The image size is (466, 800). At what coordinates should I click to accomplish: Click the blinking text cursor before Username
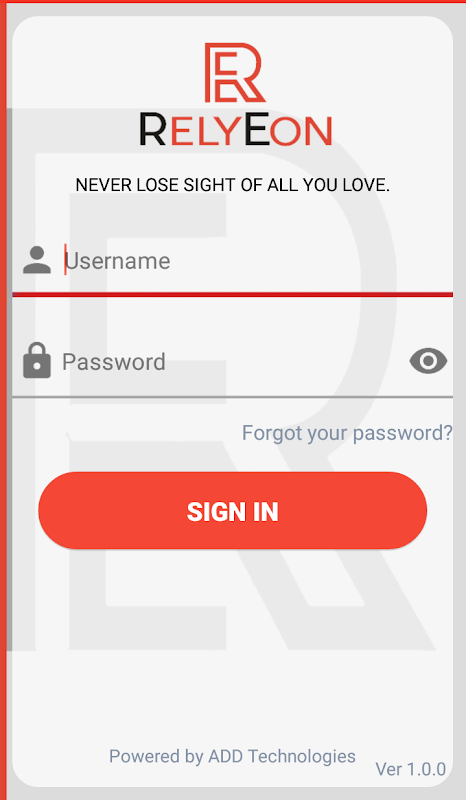pyautogui.click(x=65, y=259)
